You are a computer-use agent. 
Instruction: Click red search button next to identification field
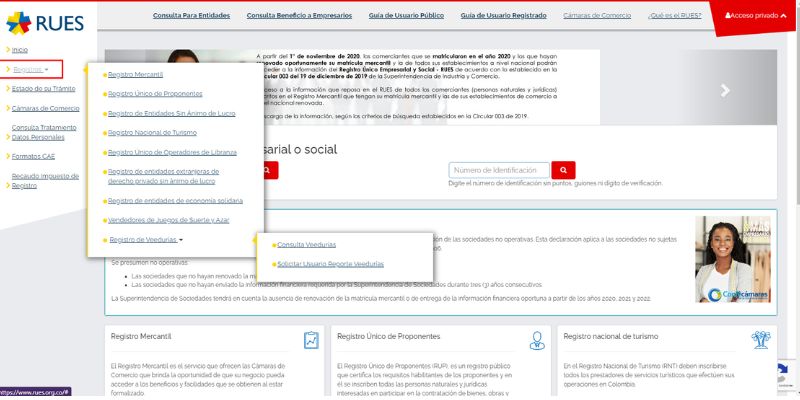pyautogui.click(x=563, y=170)
